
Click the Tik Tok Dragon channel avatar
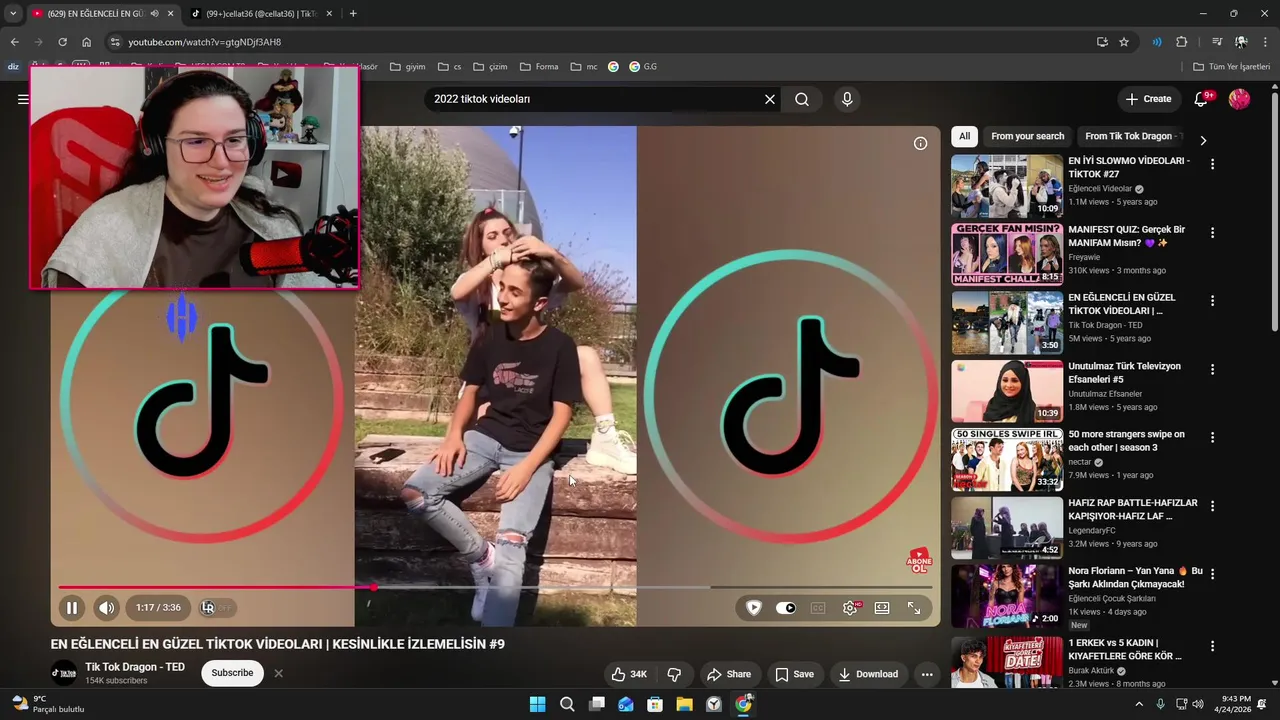click(x=64, y=673)
